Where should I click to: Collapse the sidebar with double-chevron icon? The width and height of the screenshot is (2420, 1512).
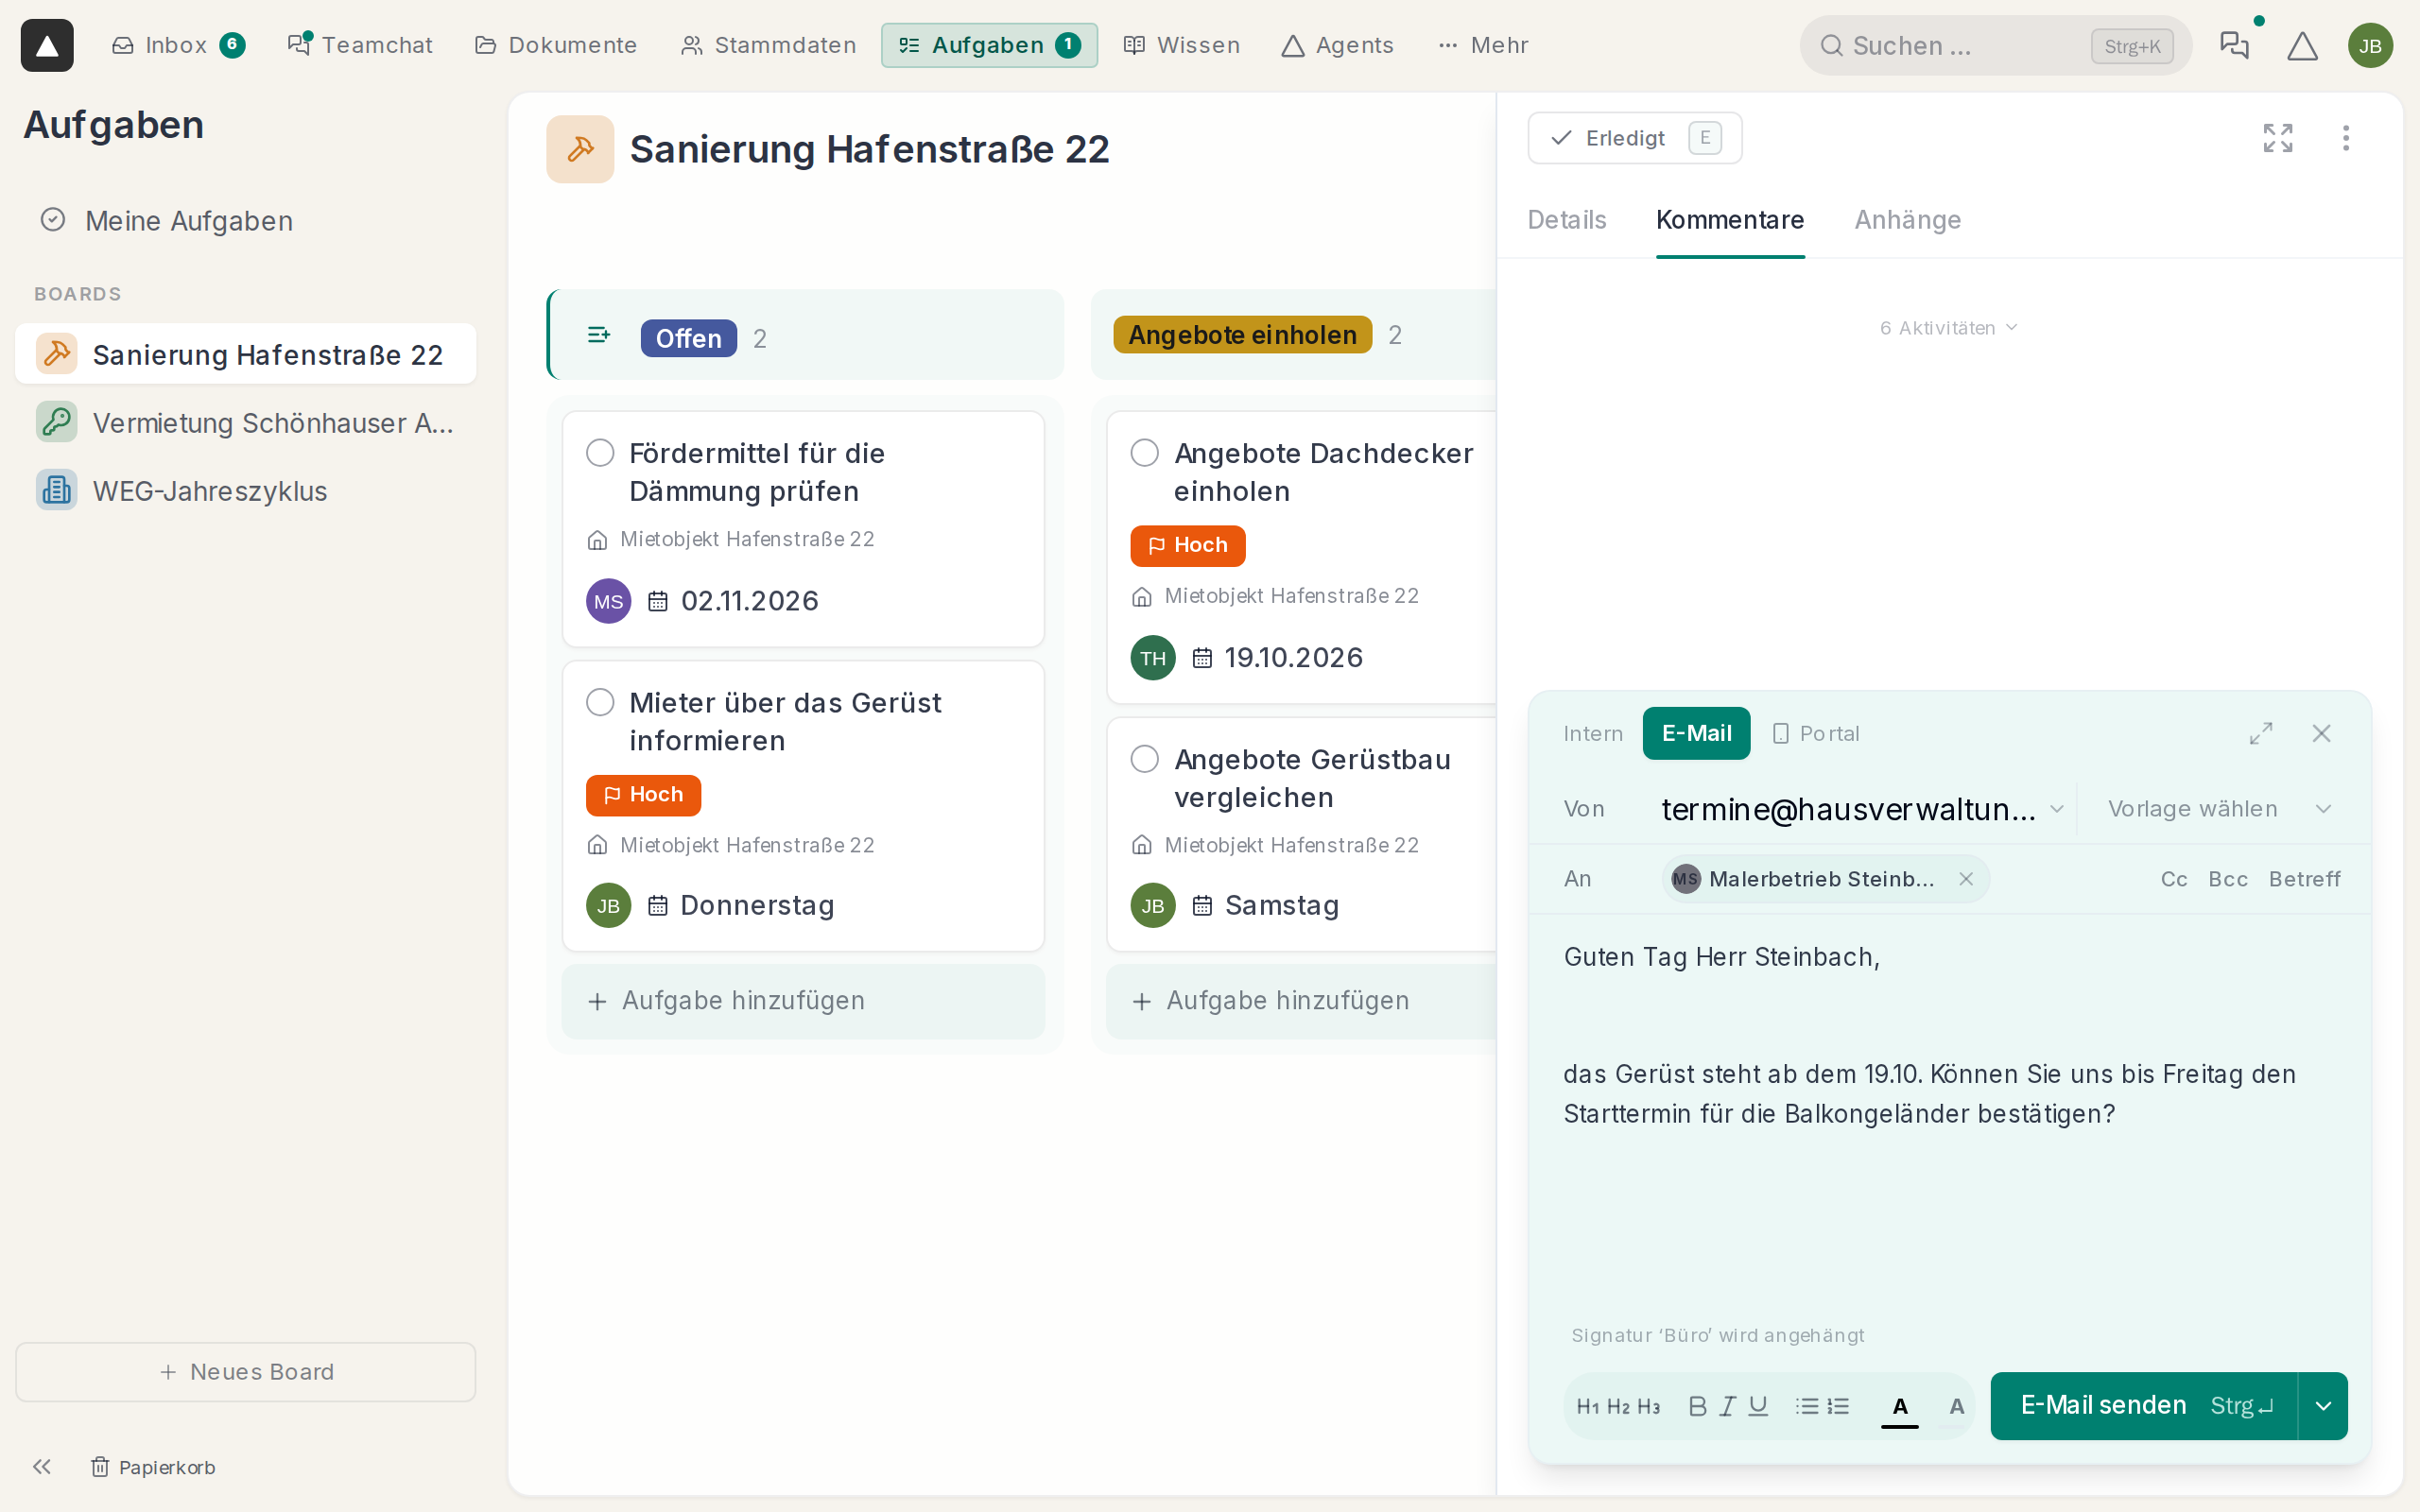(x=42, y=1466)
